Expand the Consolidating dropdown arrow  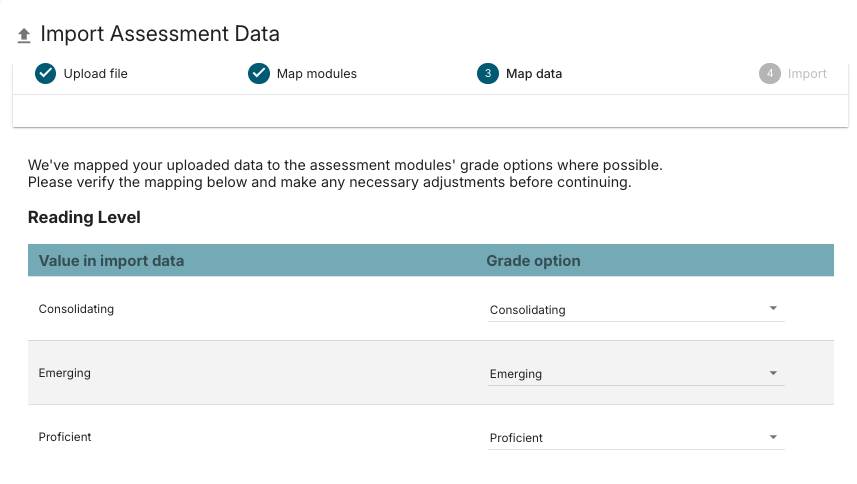tap(773, 309)
